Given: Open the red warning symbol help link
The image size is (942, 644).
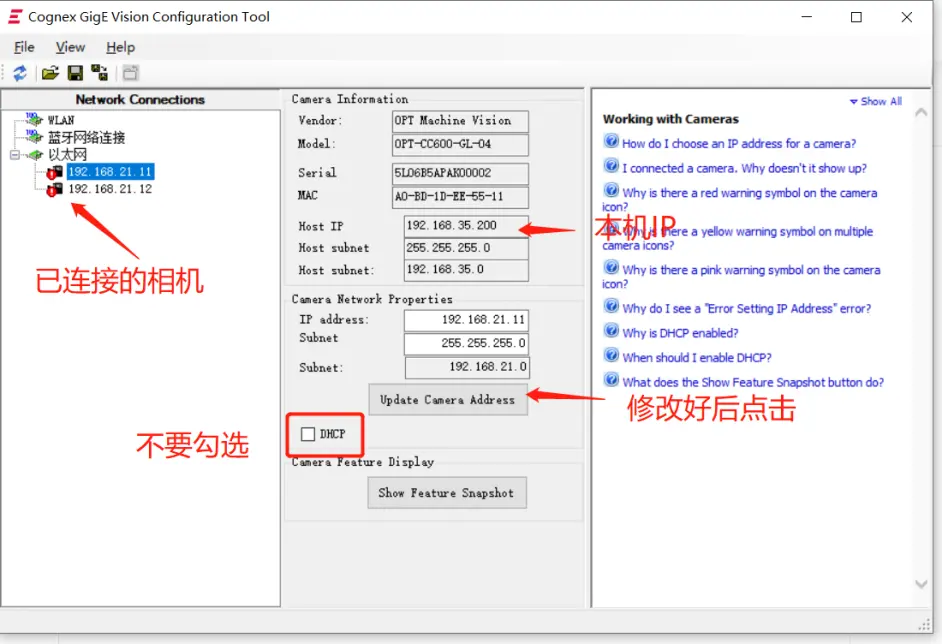Looking at the screenshot, I should click(x=740, y=199).
